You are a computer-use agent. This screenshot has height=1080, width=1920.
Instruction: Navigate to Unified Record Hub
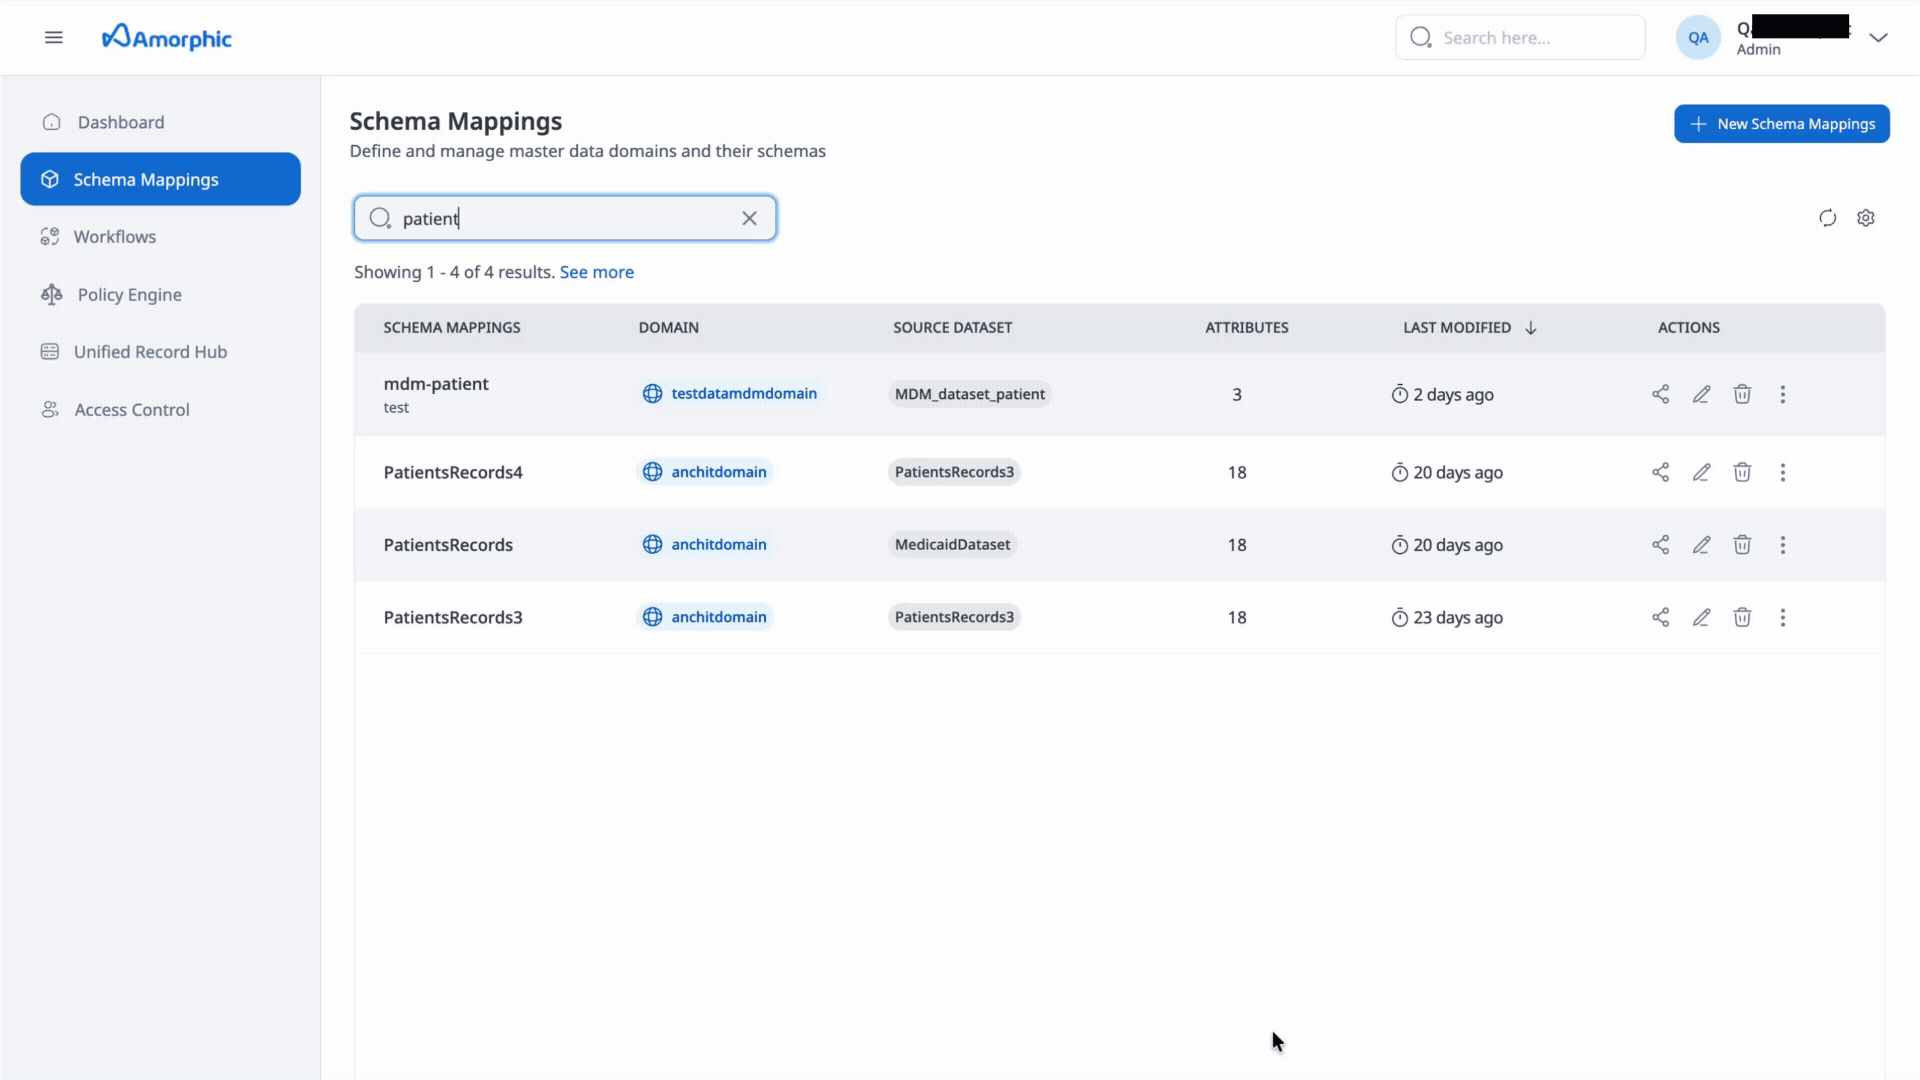(x=150, y=352)
